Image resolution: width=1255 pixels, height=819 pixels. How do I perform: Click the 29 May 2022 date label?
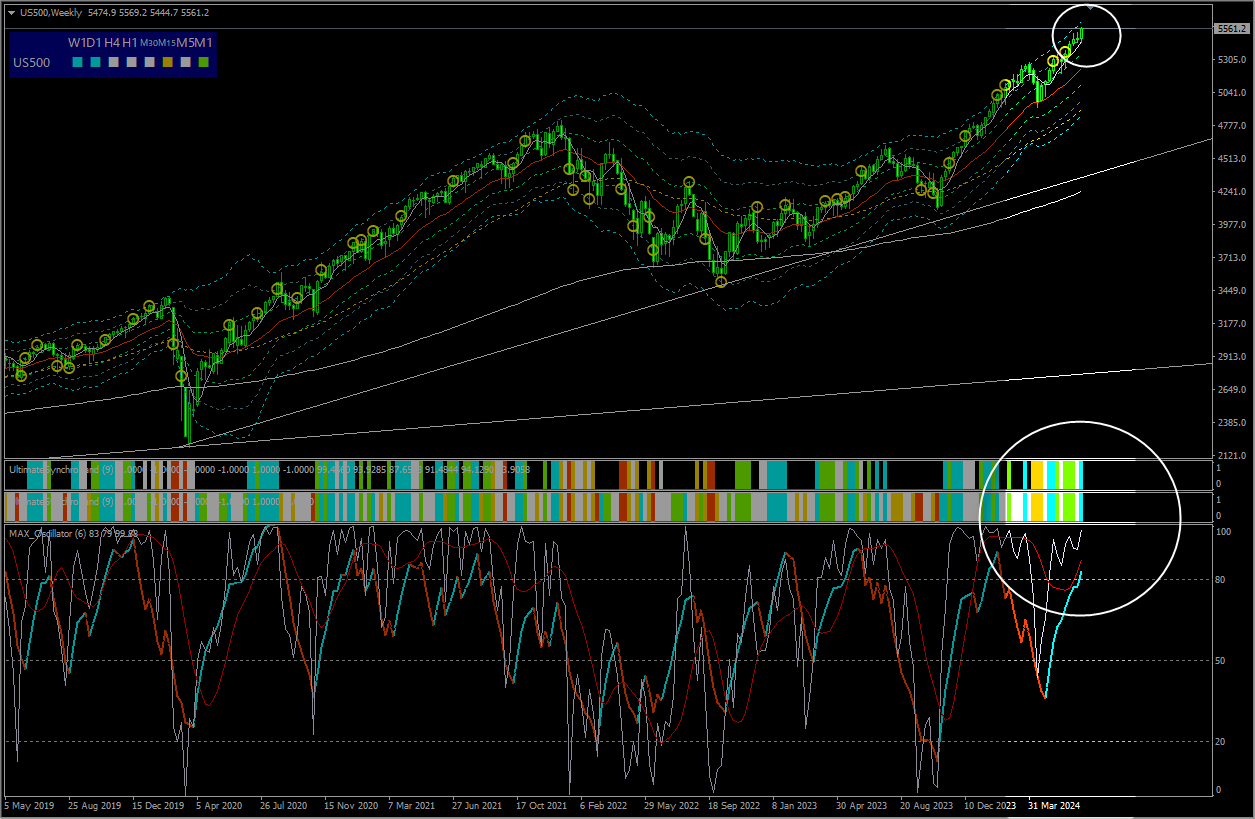point(670,805)
